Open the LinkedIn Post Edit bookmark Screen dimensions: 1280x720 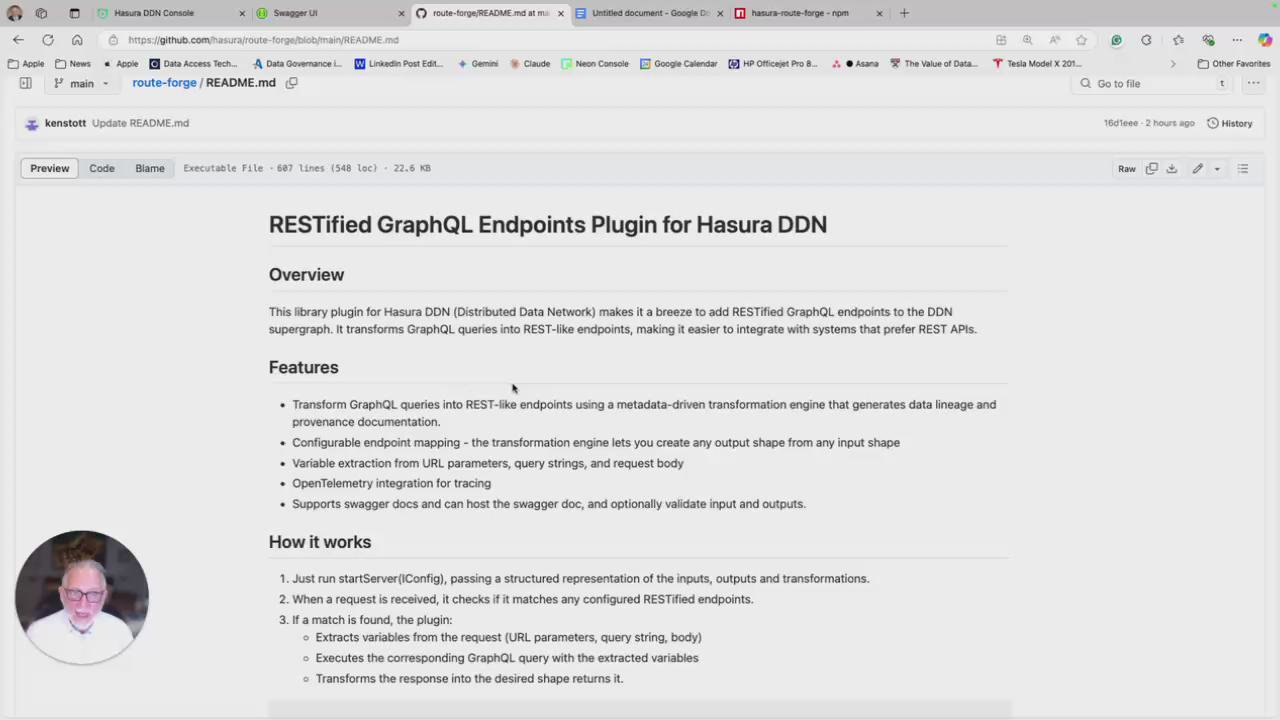pos(398,64)
